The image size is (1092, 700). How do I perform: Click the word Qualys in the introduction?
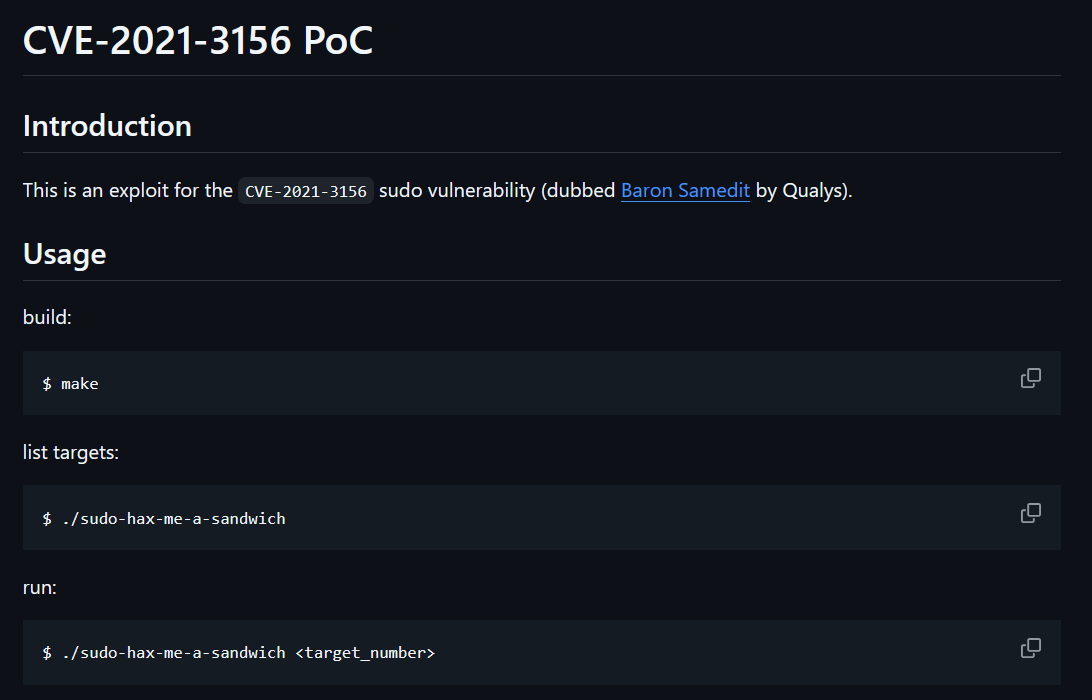[813, 191]
